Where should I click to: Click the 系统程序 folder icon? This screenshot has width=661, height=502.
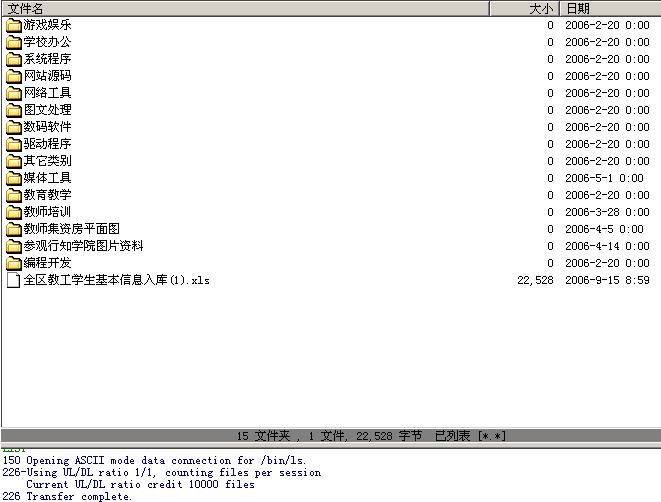coord(13,59)
